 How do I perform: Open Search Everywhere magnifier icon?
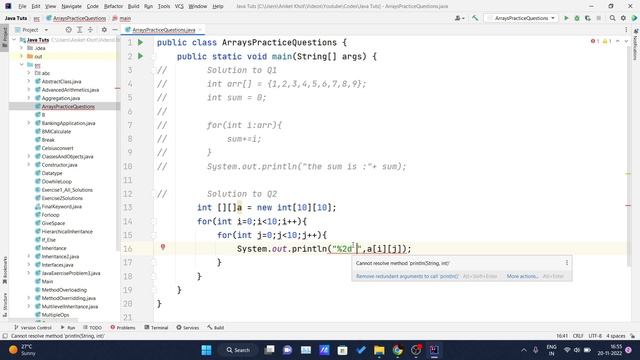612,18
